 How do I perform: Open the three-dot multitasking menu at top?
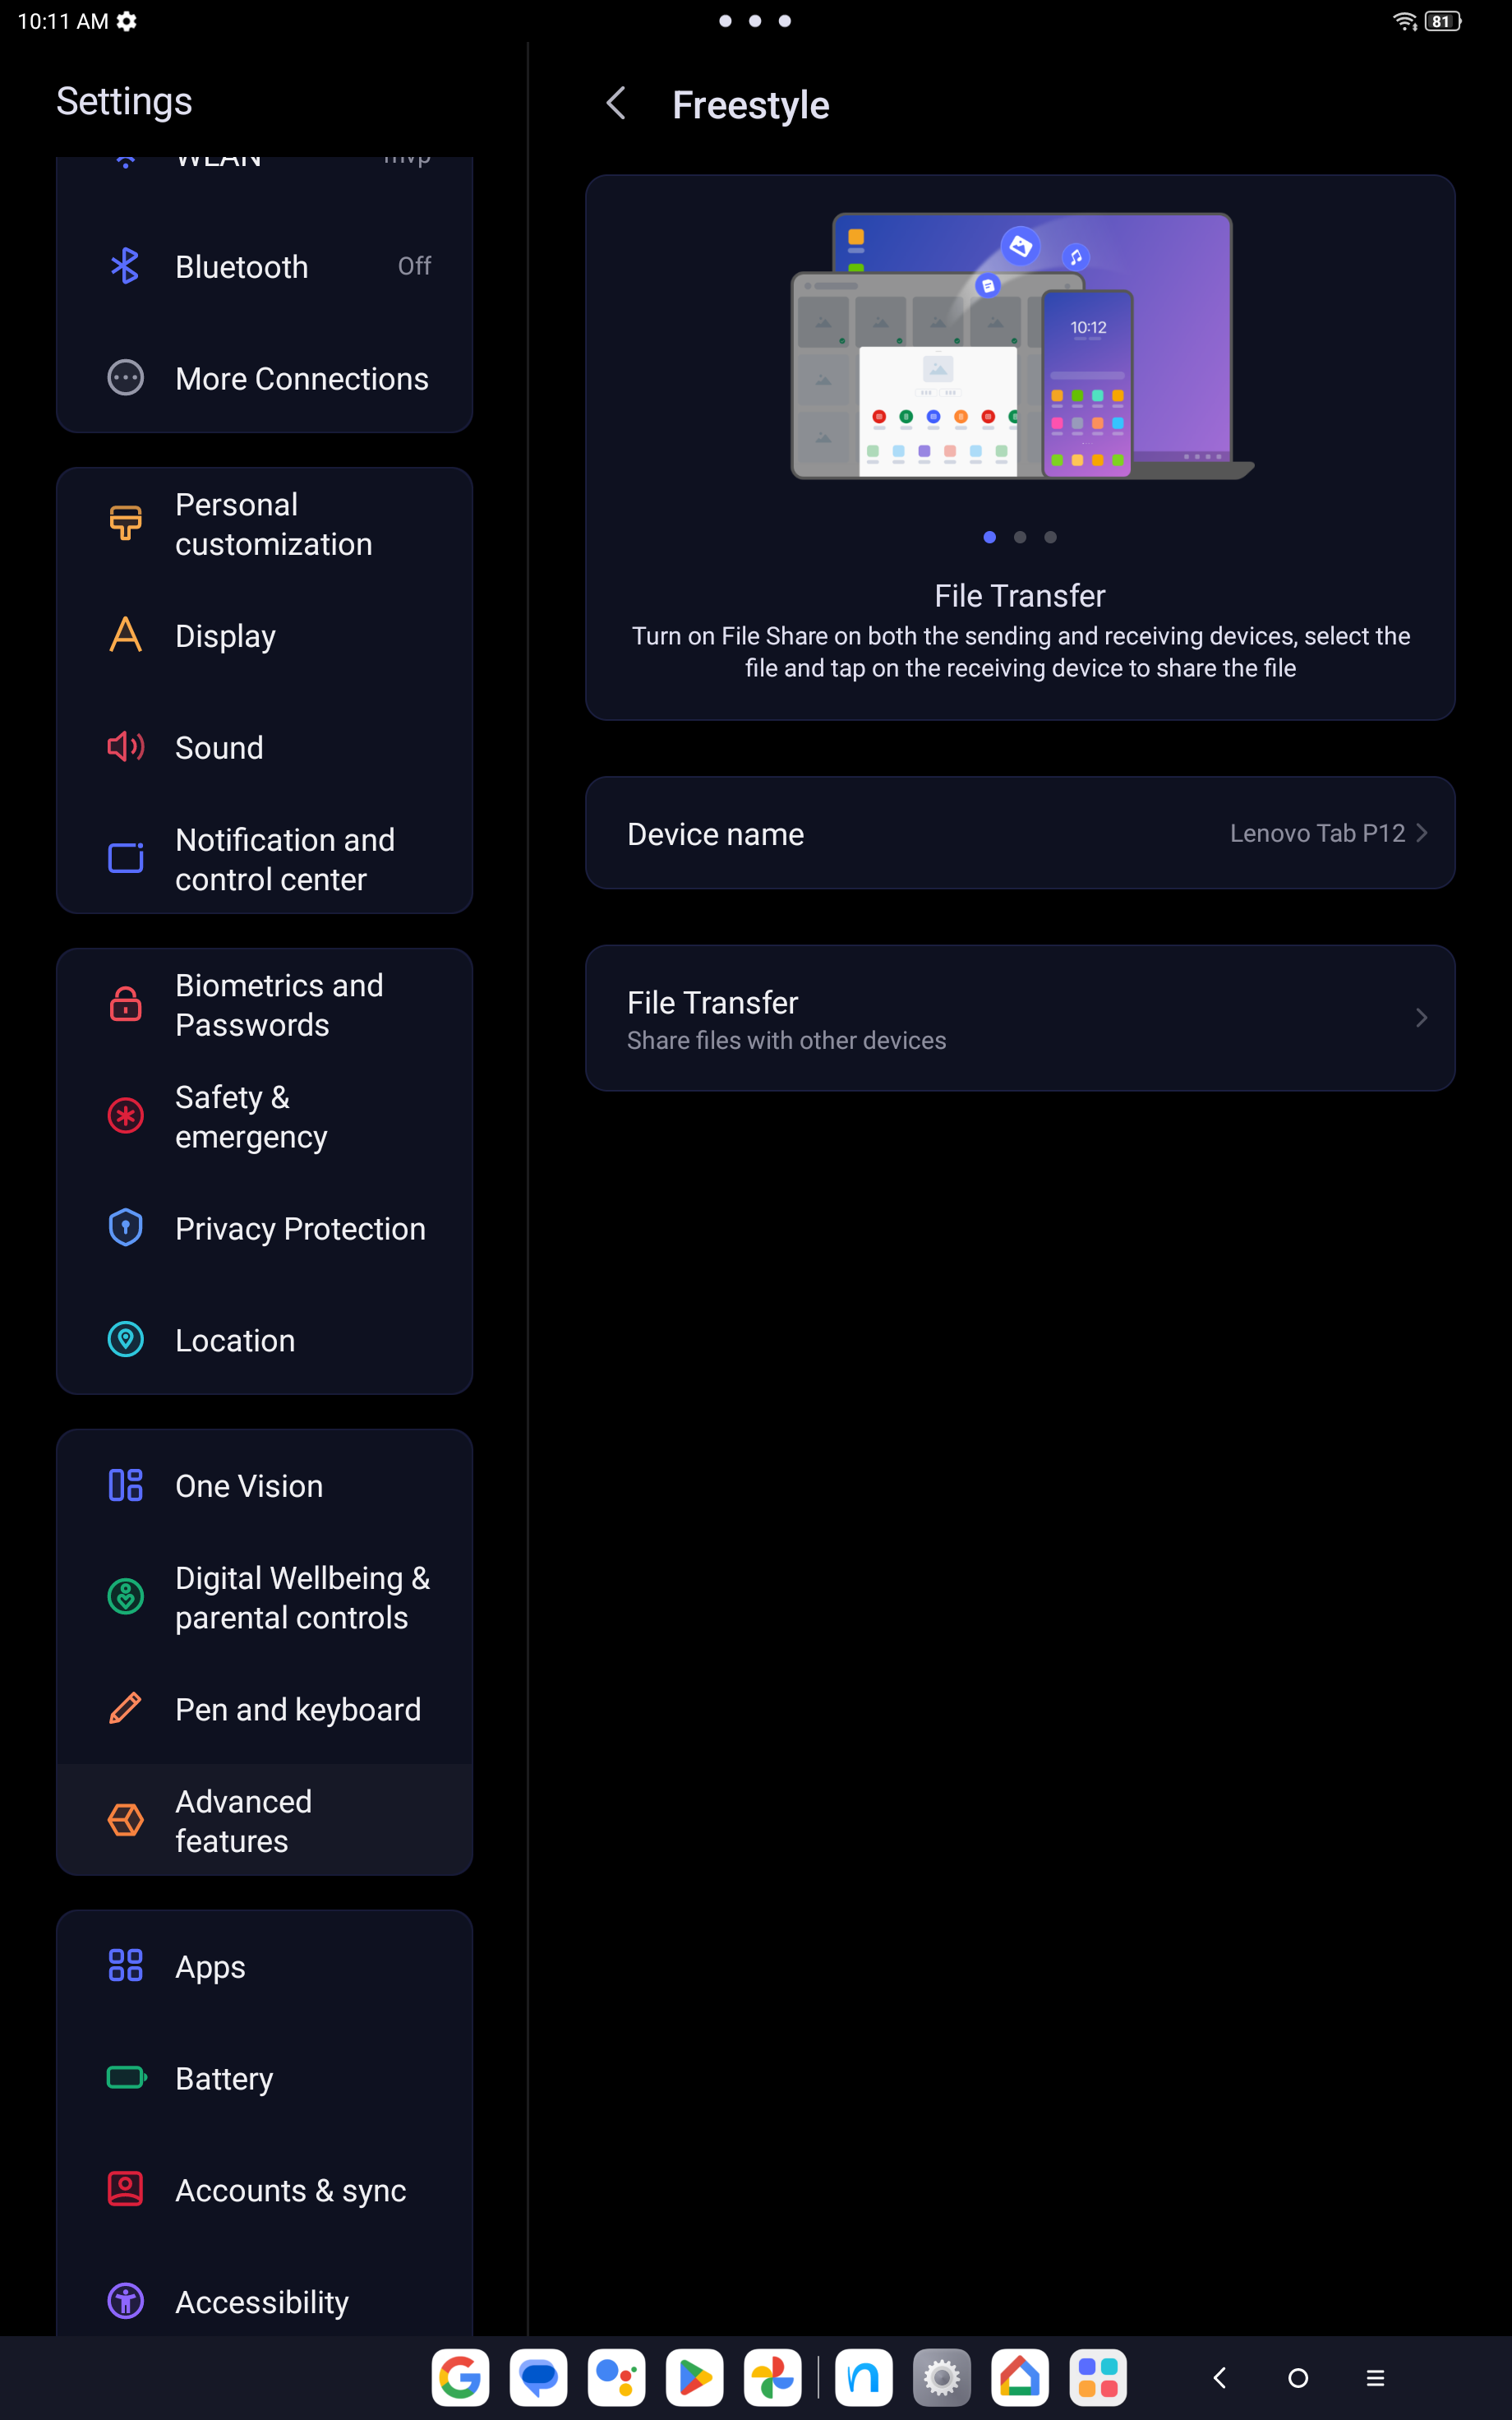[755, 21]
